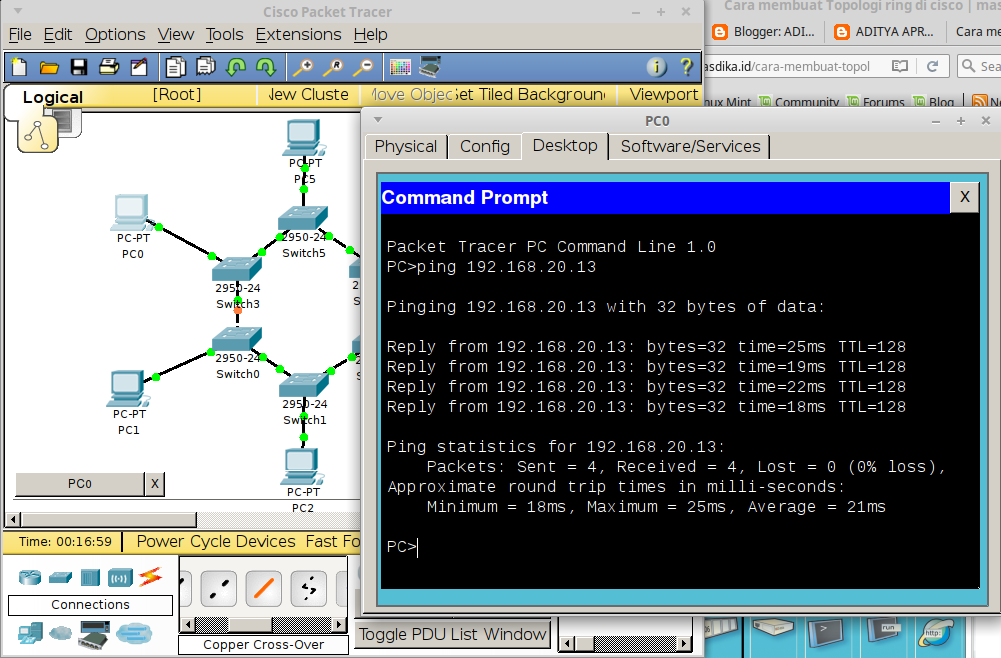Image resolution: width=1001 pixels, height=658 pixels.
Task: Toggle the PDU List Window
Action: (x=452, y=633)
